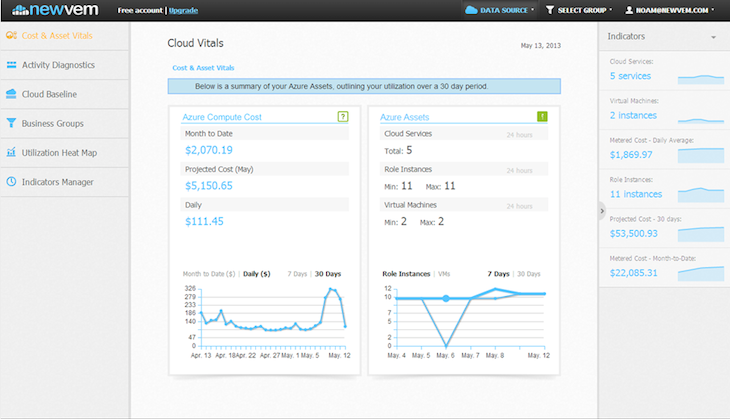Click the Cloud Vitals heading
This screenshot has height=419, width=730.
[x=196, y=43]
